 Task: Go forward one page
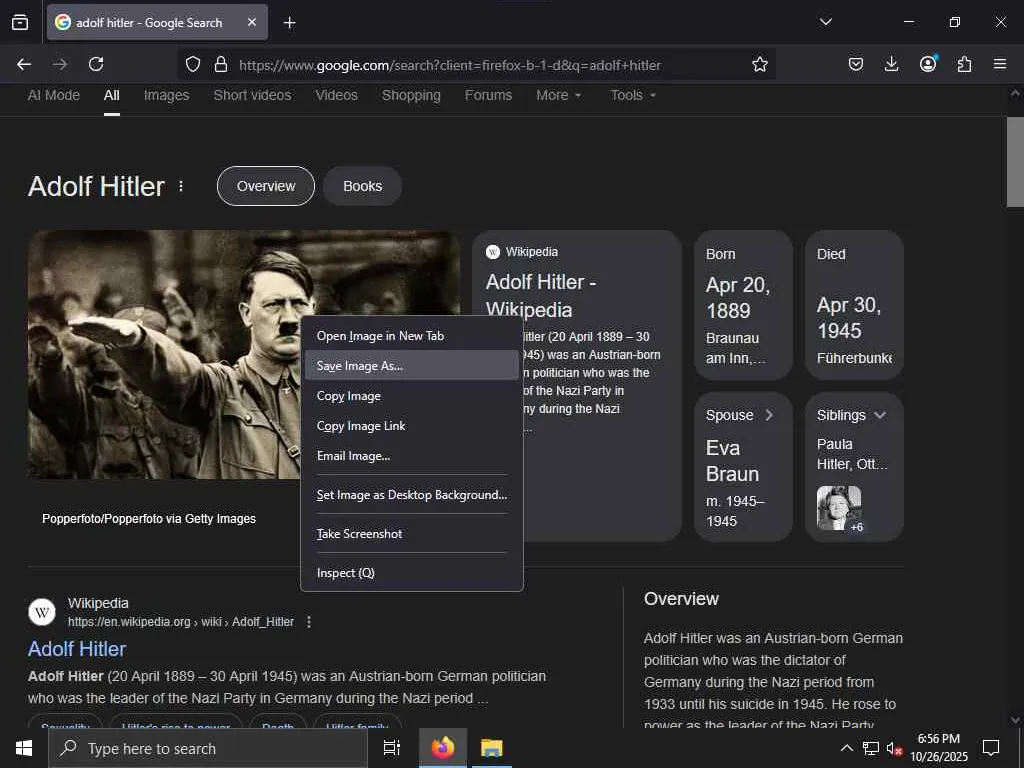point(60,64)
